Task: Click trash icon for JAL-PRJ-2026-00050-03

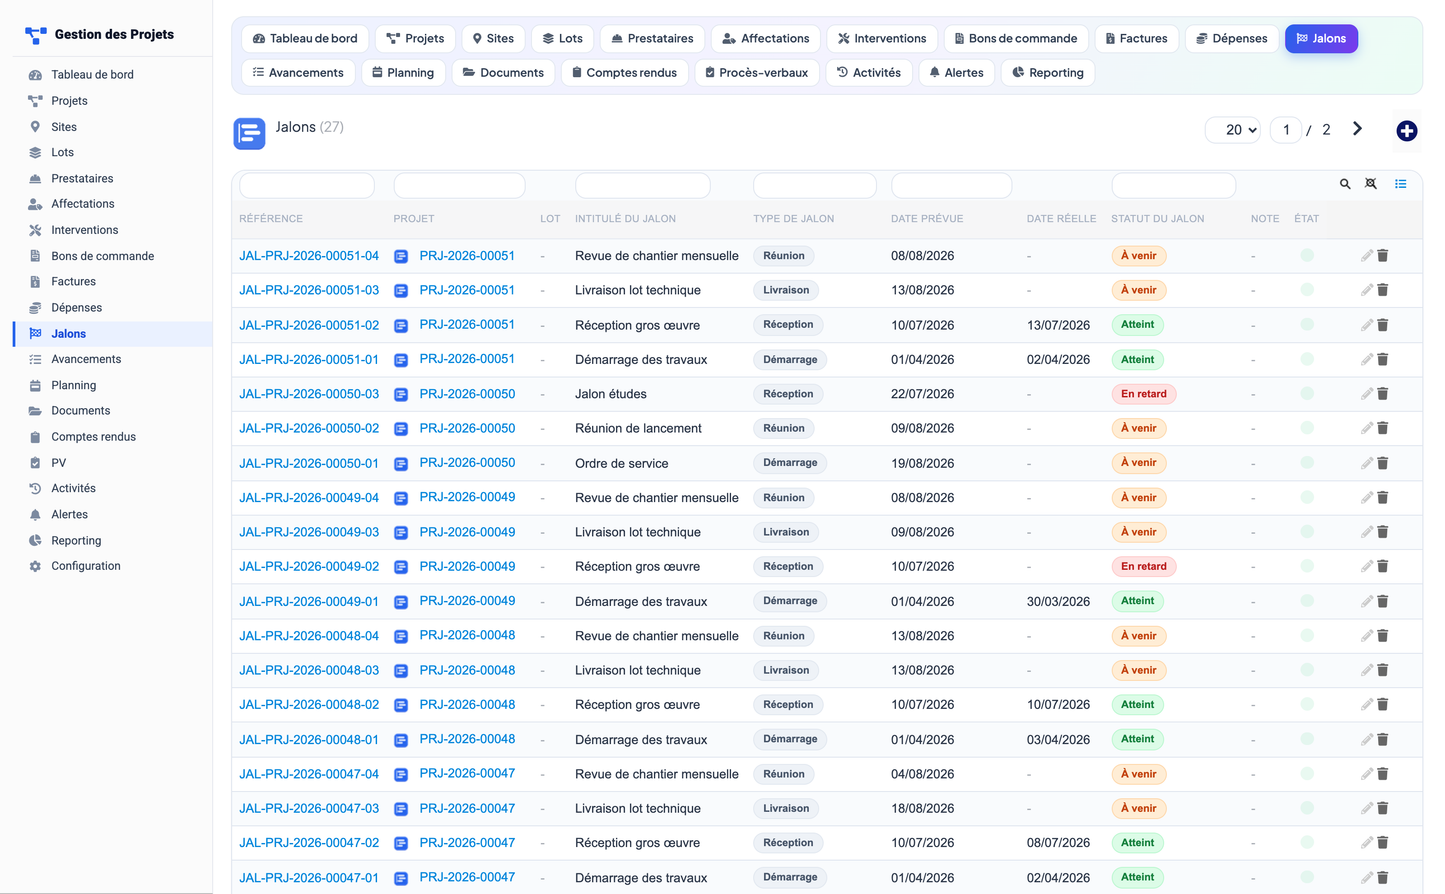Action: 1383,394
